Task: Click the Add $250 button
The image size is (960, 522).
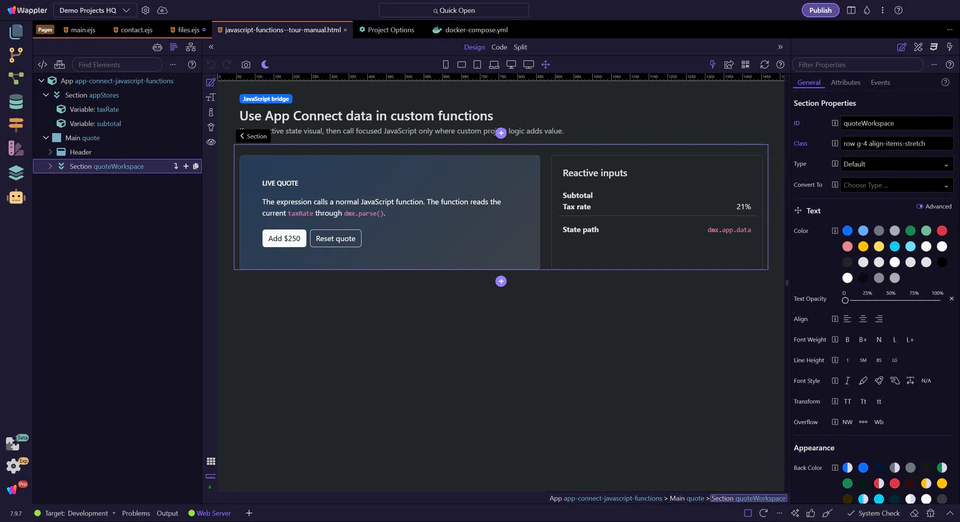Action: pyautogui.click(x=284, y=238)
